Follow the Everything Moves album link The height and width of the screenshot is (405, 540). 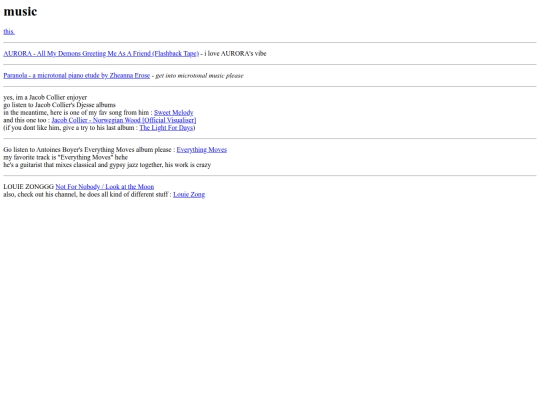pyautogui.click(x=202, y=150)
